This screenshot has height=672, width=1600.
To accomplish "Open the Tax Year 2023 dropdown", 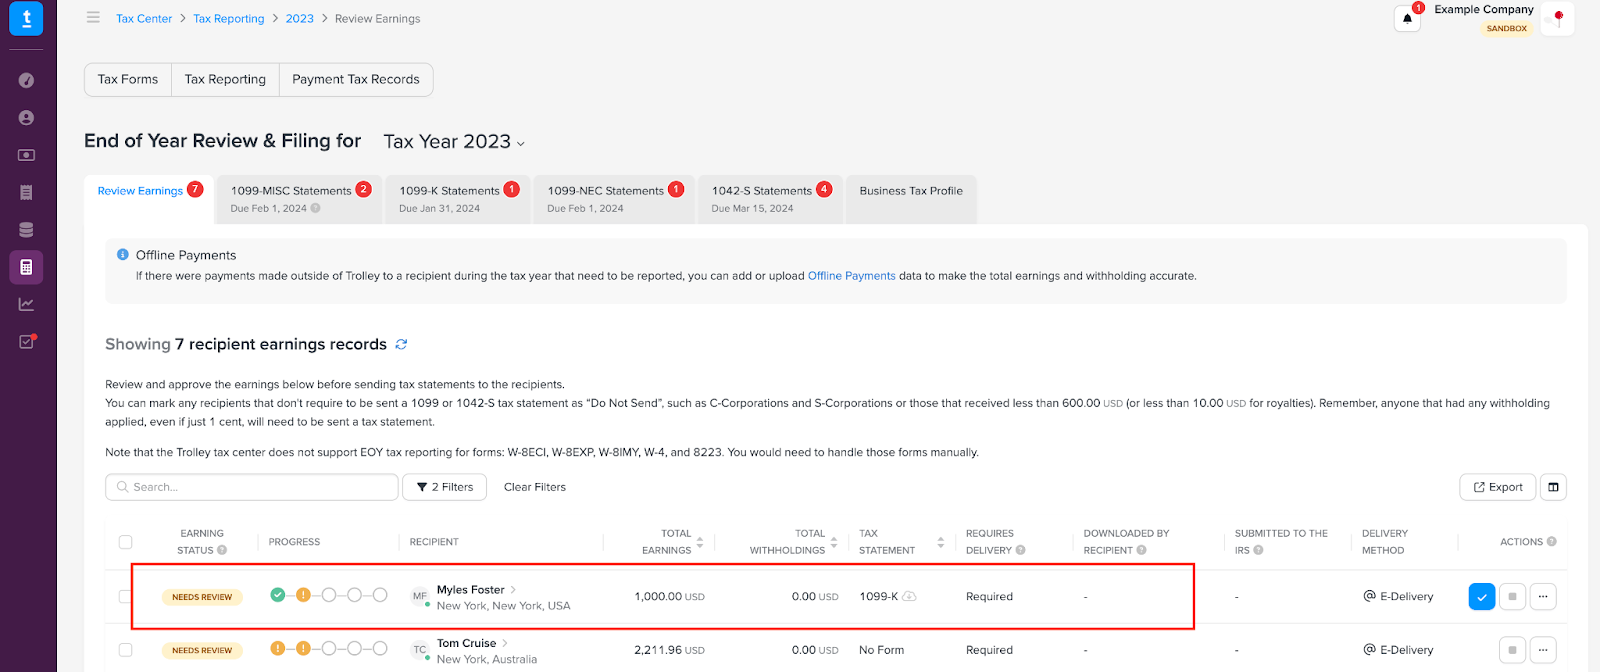I will point(454,142).
